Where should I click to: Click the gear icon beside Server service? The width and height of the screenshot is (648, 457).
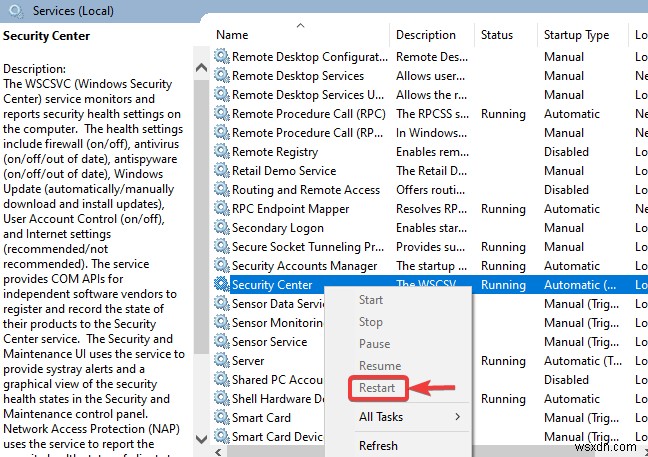click(222, 361)
